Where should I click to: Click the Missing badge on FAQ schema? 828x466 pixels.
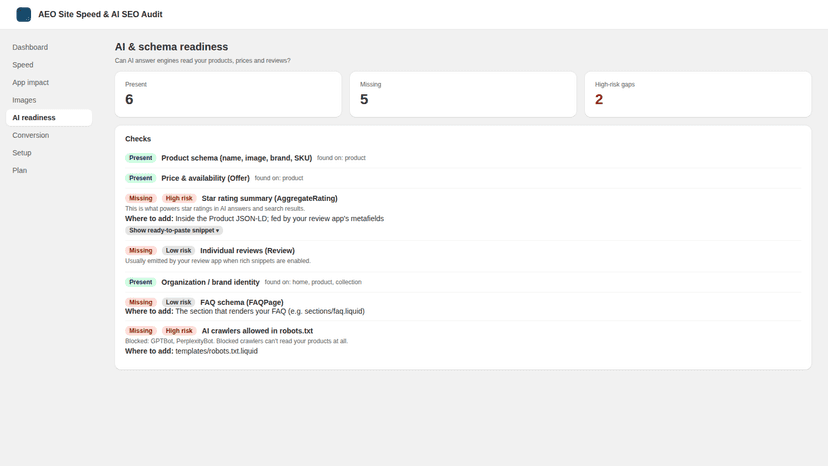(140, 302)
